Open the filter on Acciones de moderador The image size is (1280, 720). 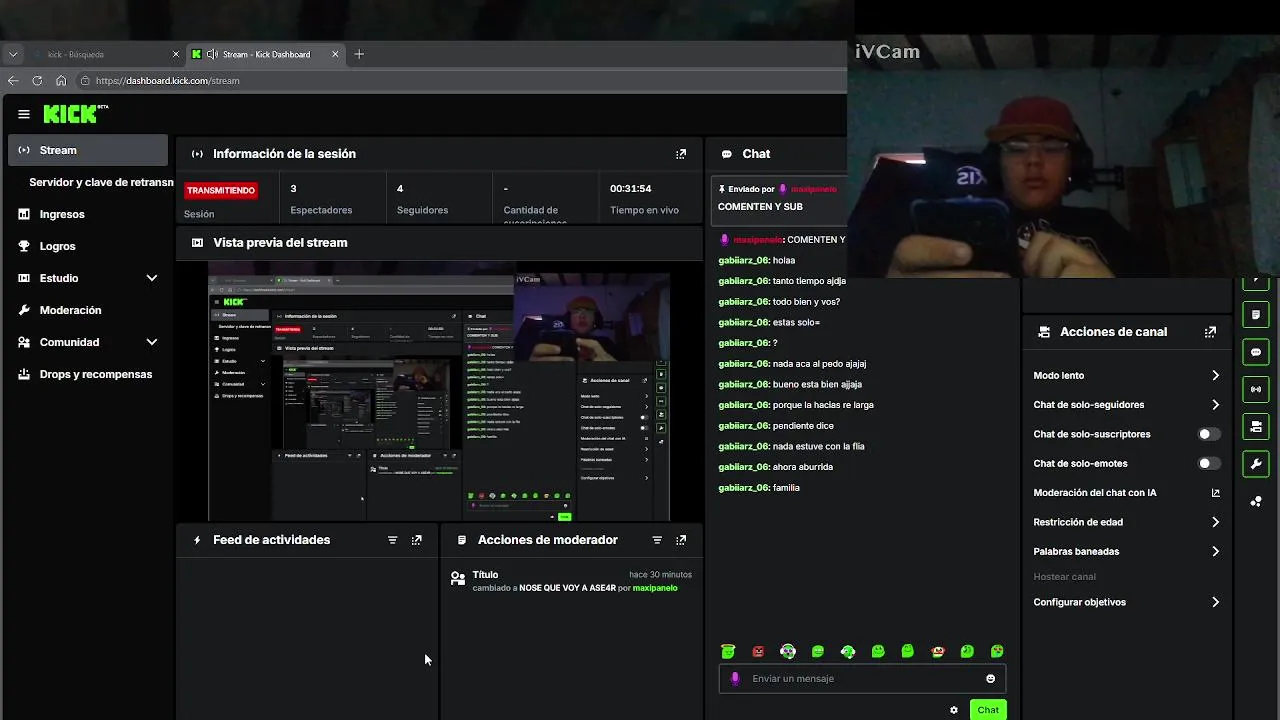(657, 540)
